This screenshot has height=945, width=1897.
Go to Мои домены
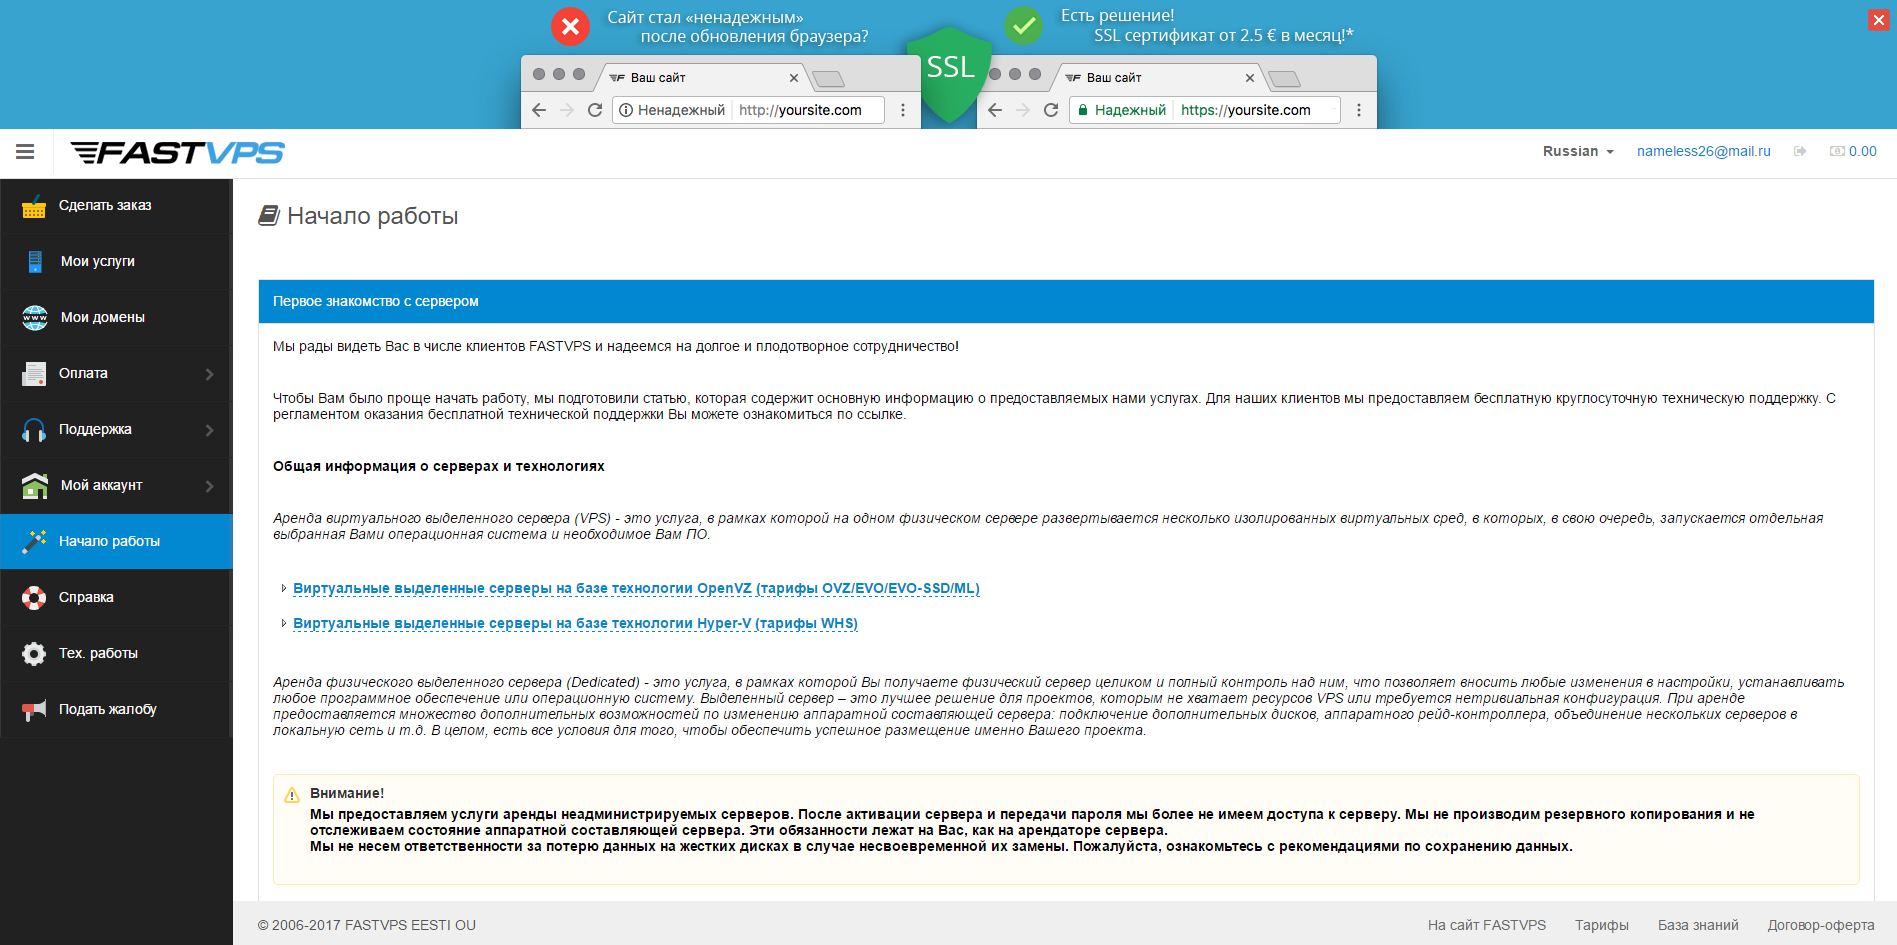(x=116, y=318)
